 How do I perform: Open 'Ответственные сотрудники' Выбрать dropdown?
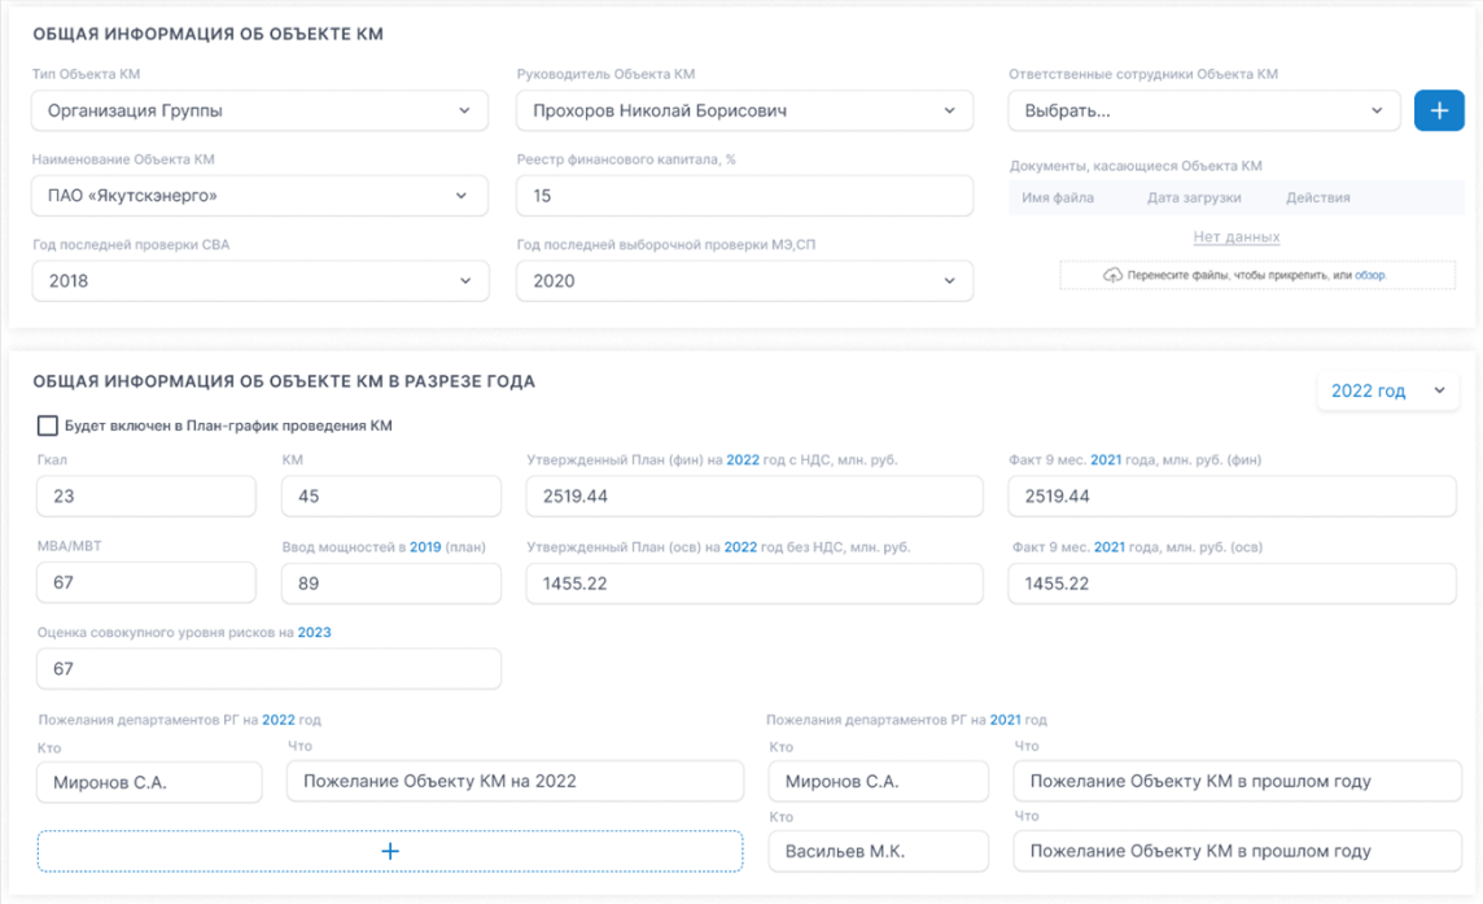1204,110
